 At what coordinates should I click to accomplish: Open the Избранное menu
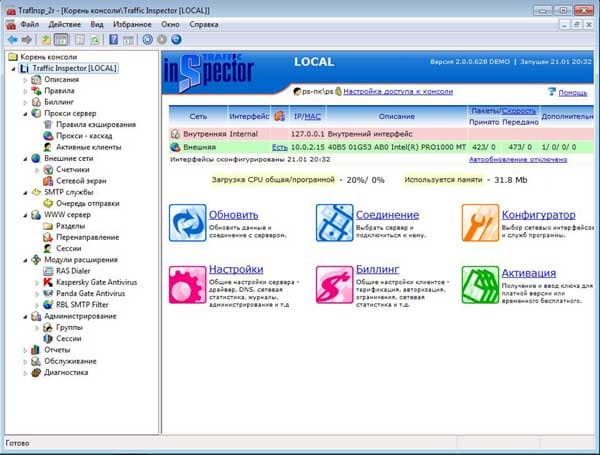click(132, 24)
